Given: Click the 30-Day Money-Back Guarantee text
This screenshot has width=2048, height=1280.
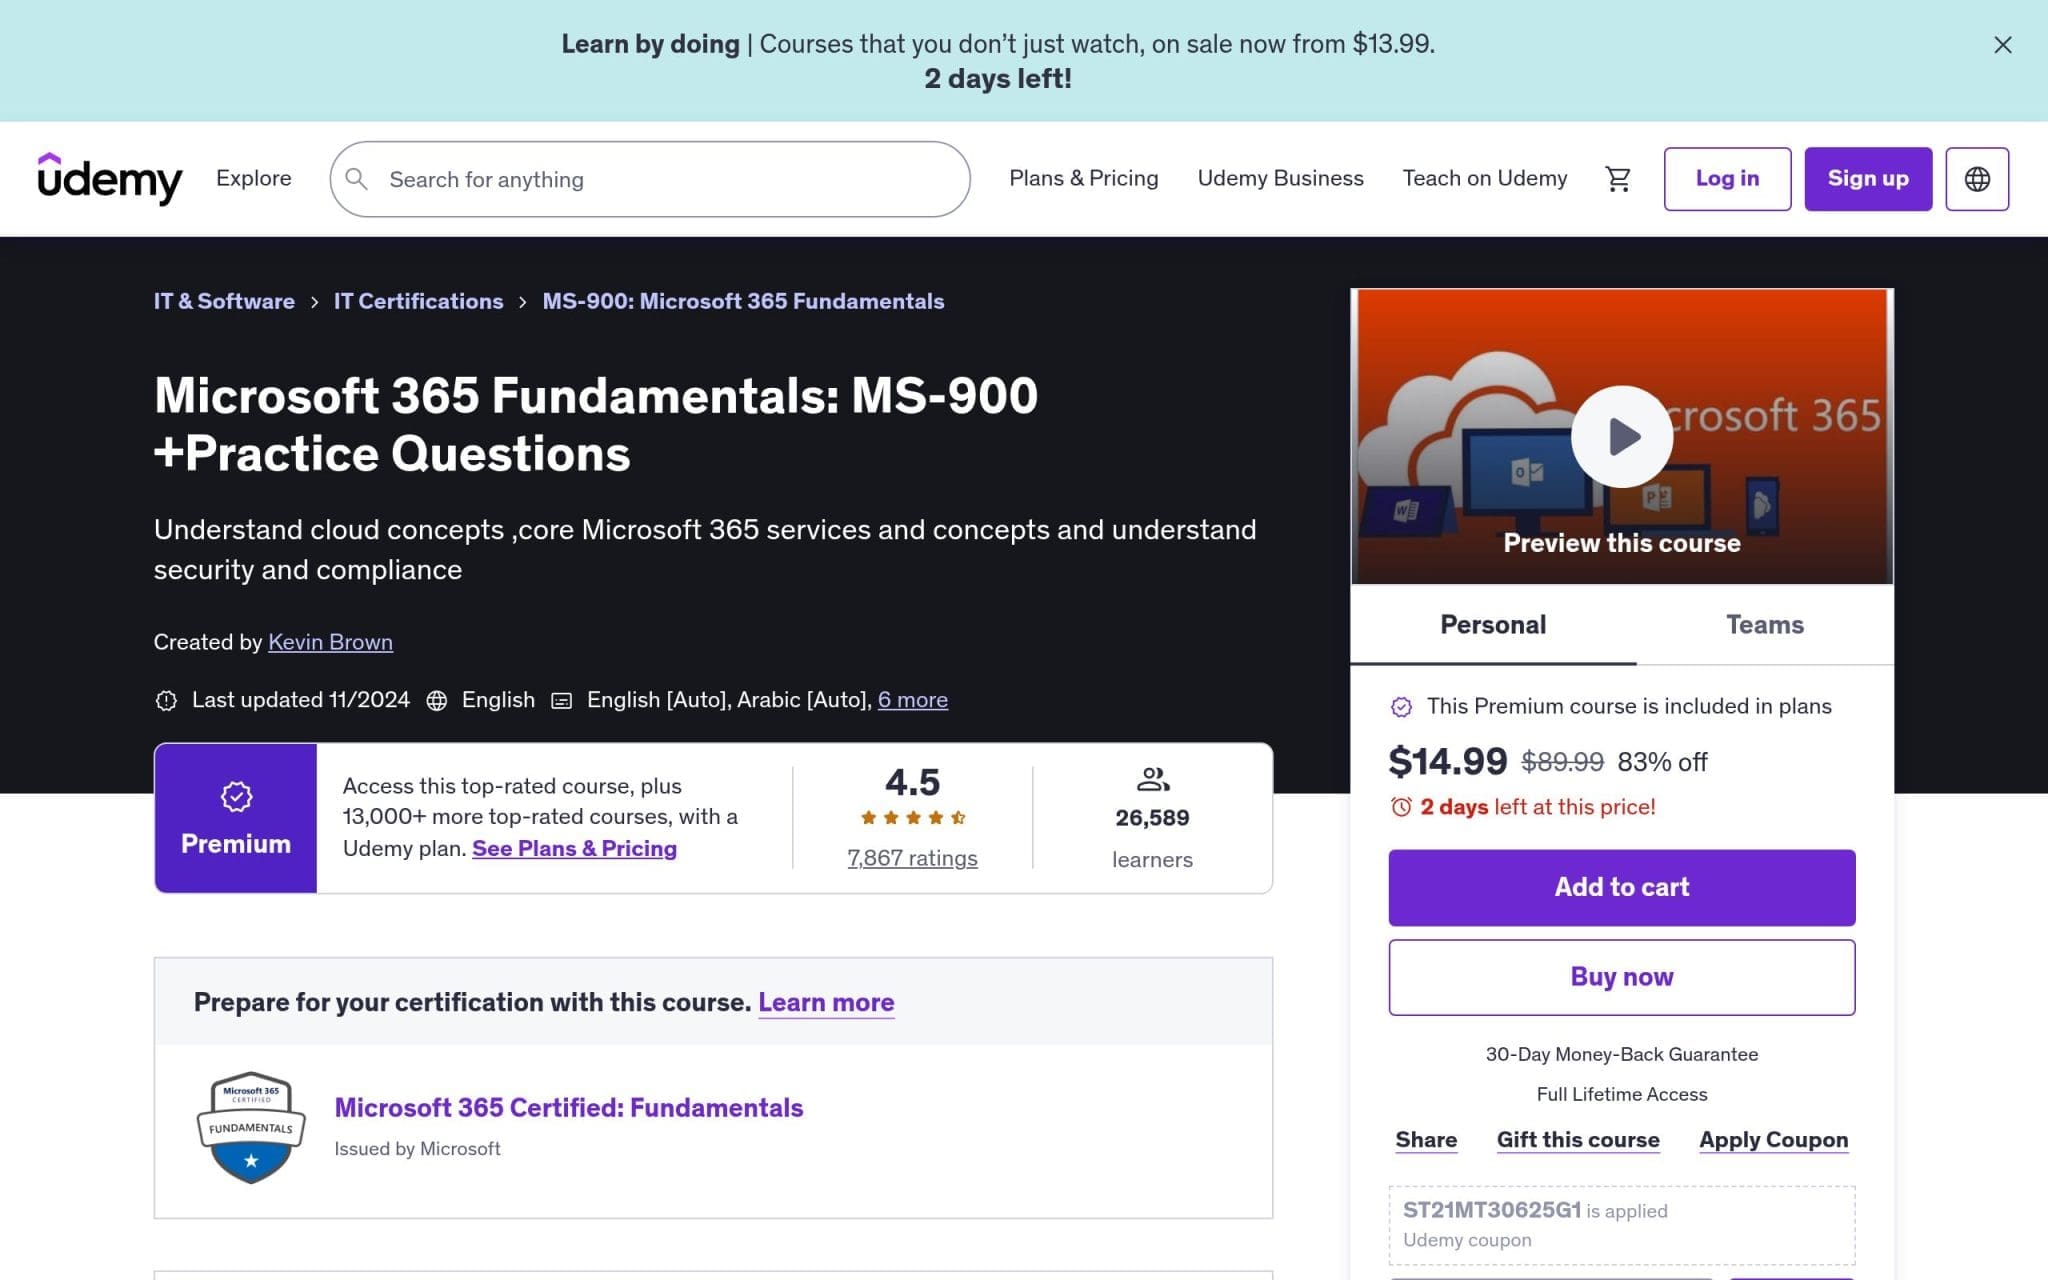Looking at the screenshot, I should (1621, 1054).
